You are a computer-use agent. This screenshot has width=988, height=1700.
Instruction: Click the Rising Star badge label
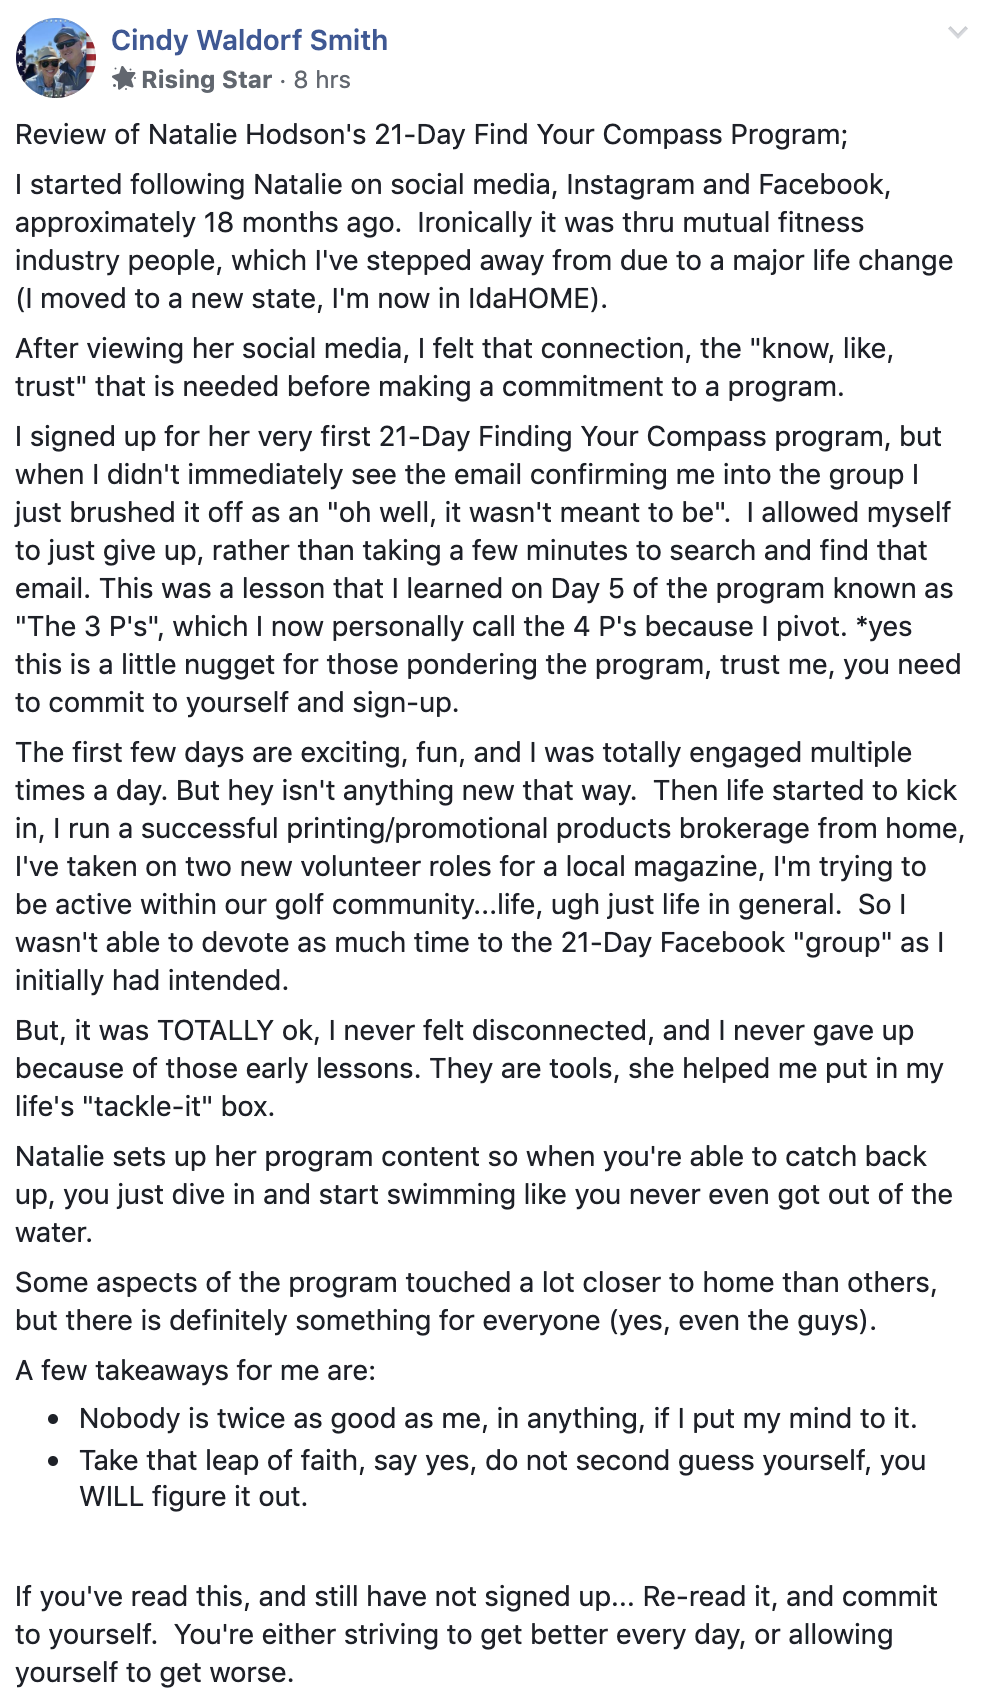206,80
